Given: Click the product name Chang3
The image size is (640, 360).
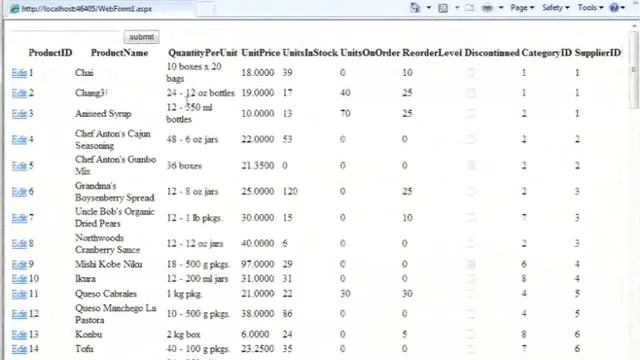Looking at the screenshot, I should click(91, 93).
